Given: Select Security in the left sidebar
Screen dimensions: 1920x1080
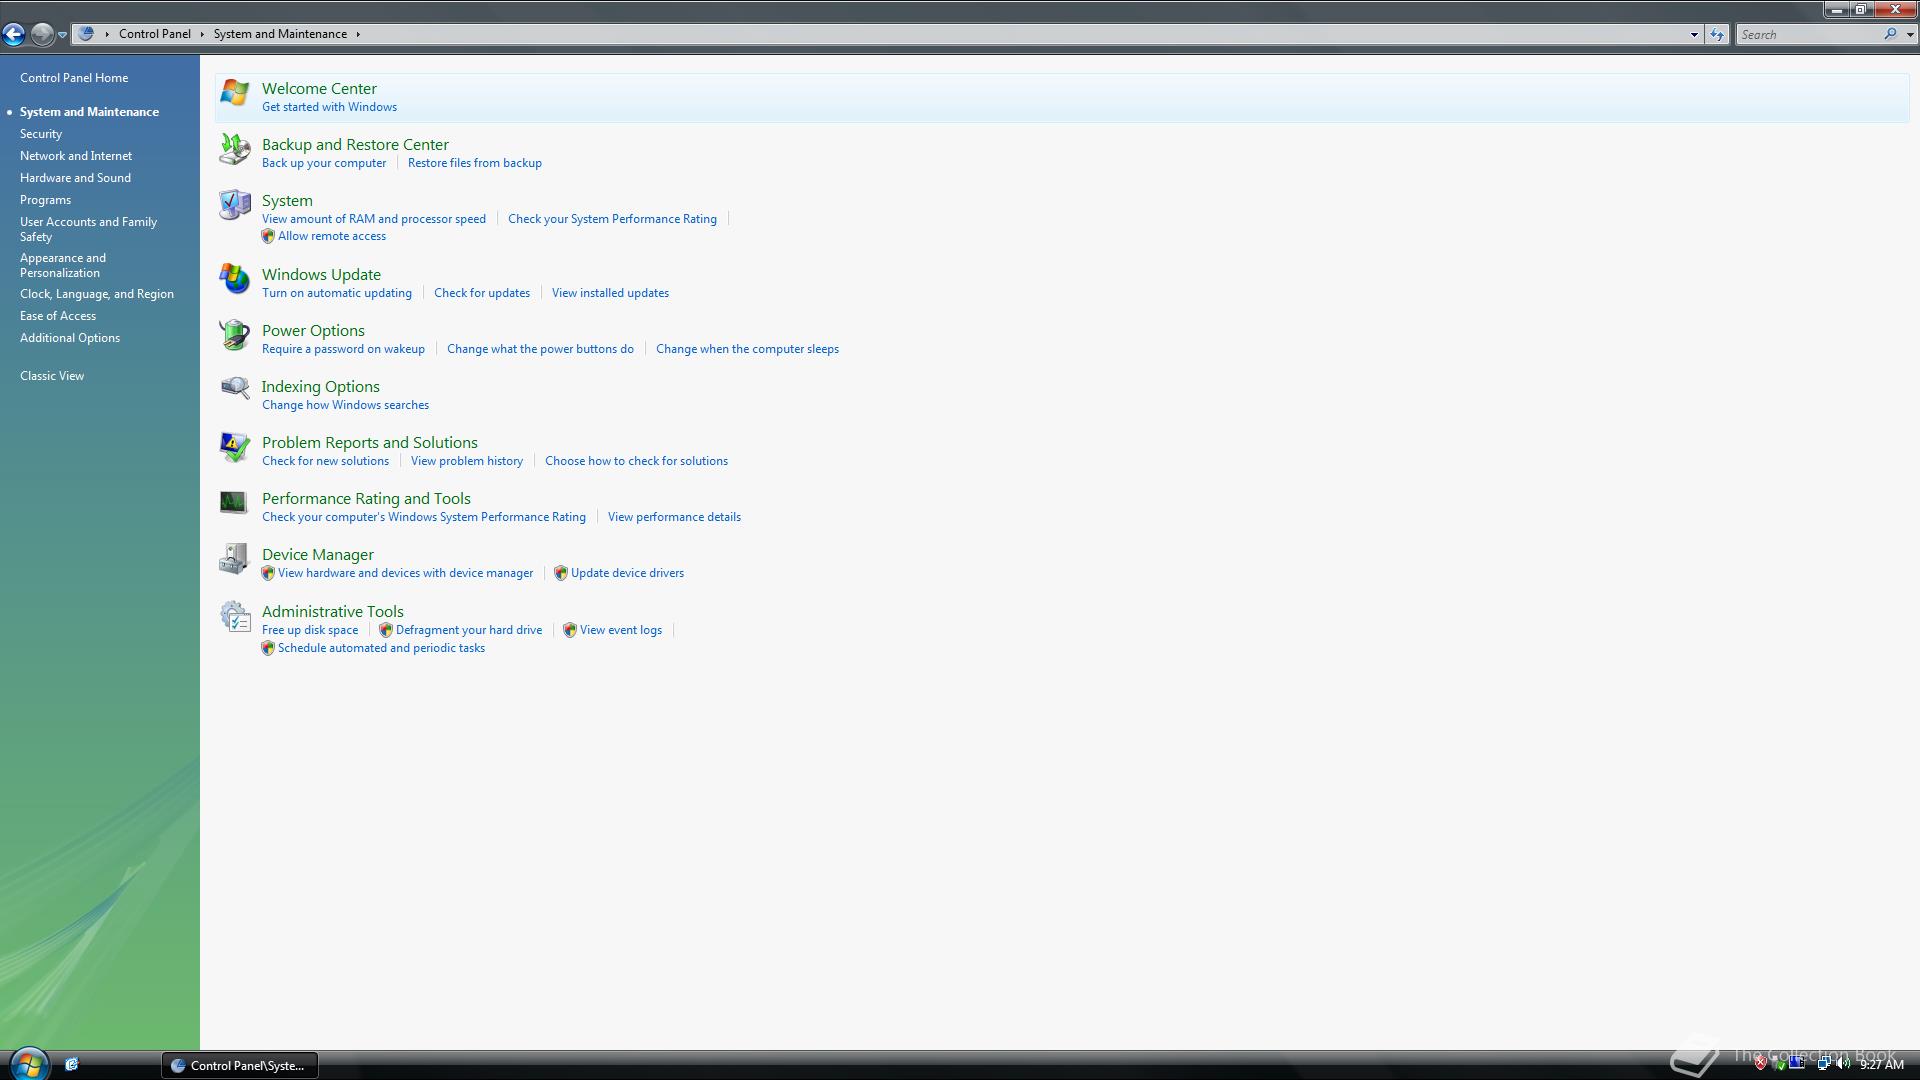Looking at the screenshot, I should [x=41, y=134].
